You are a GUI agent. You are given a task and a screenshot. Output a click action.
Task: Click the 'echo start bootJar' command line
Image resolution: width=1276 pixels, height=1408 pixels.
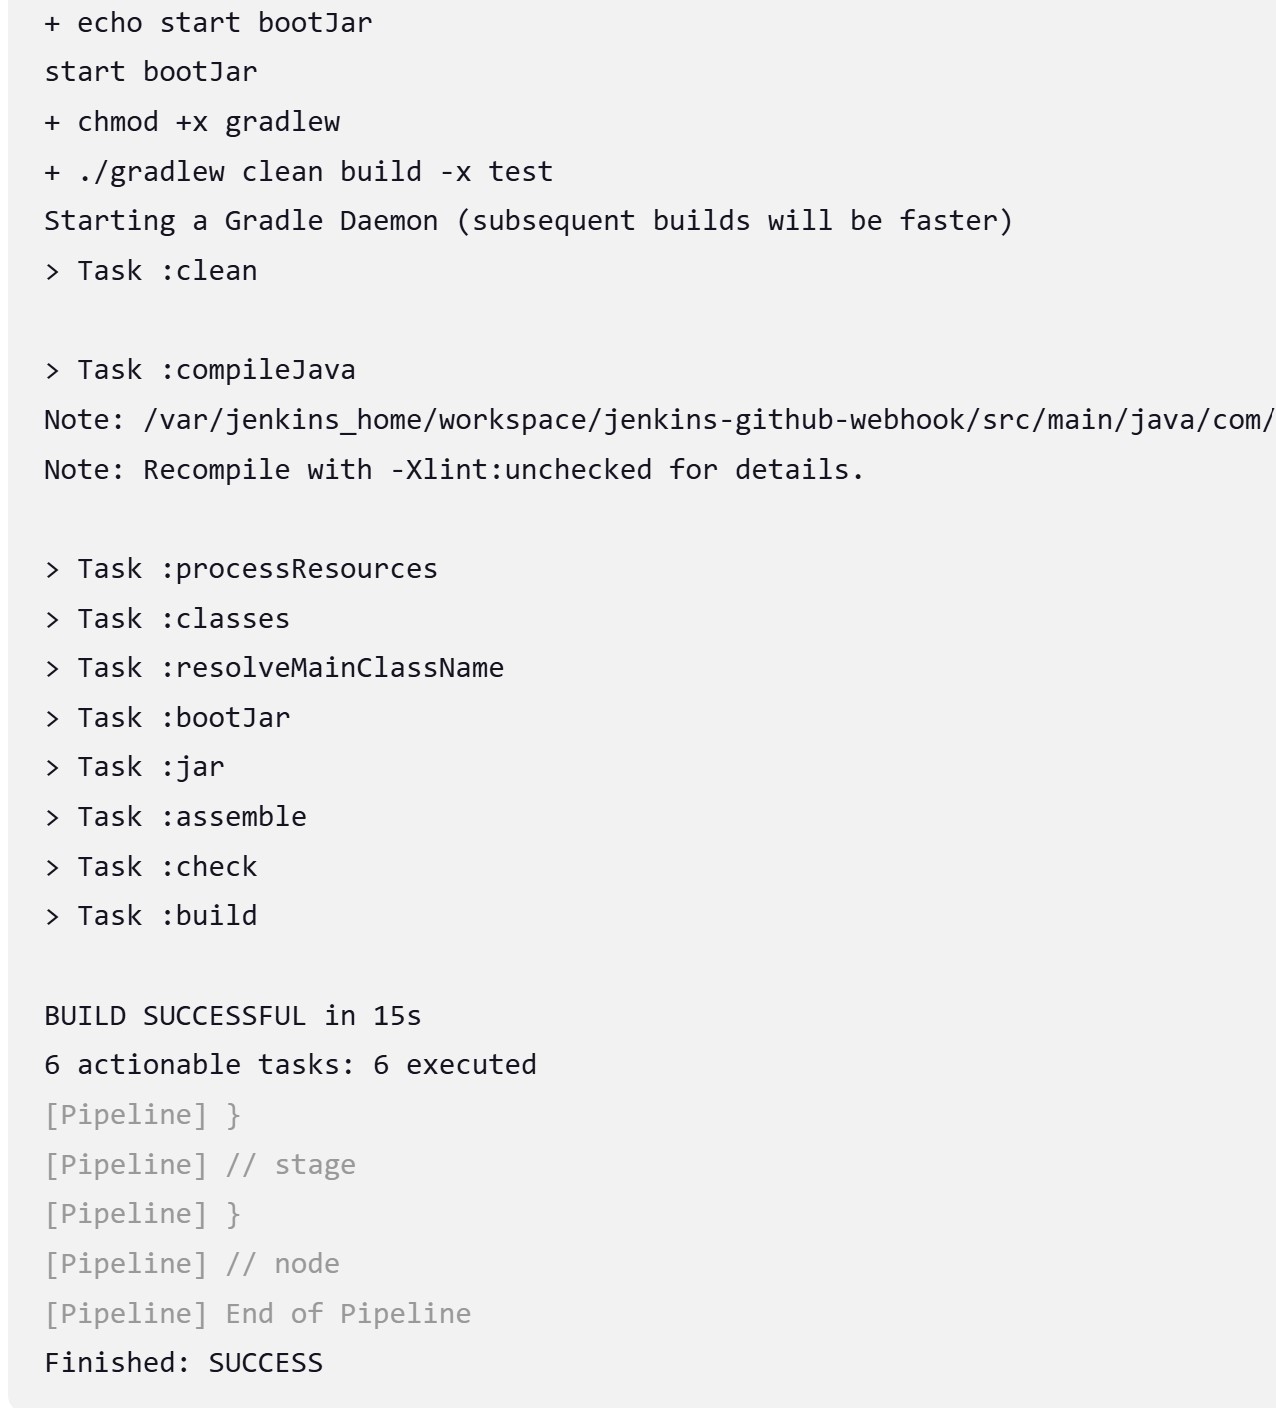pyautogui.click(x=208, y=23)
